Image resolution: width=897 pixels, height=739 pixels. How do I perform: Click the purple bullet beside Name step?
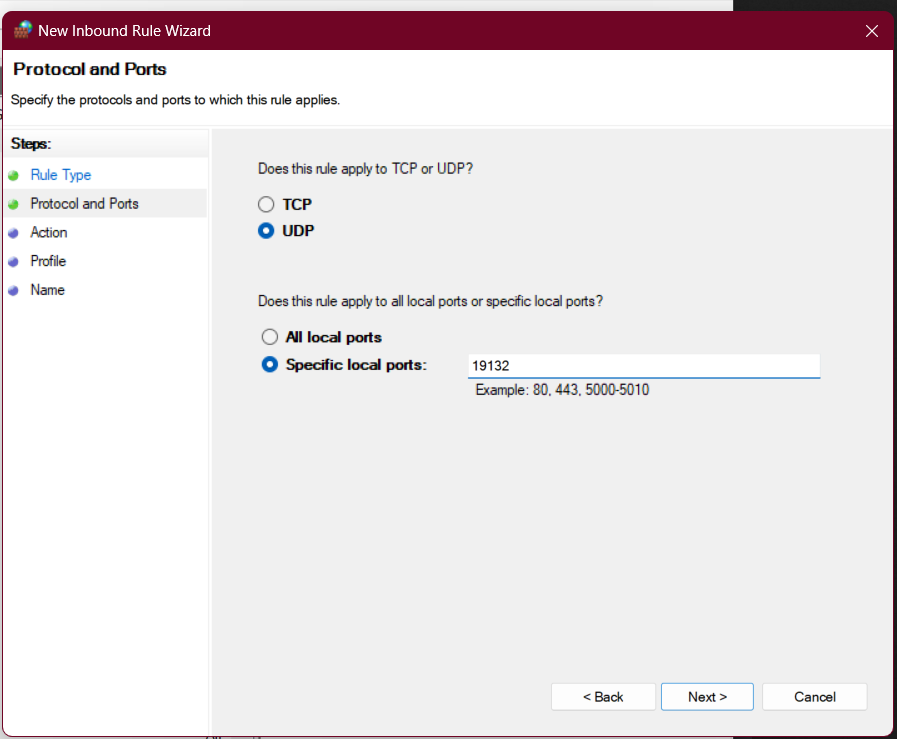pyautogui.click(x=13, y=291)
